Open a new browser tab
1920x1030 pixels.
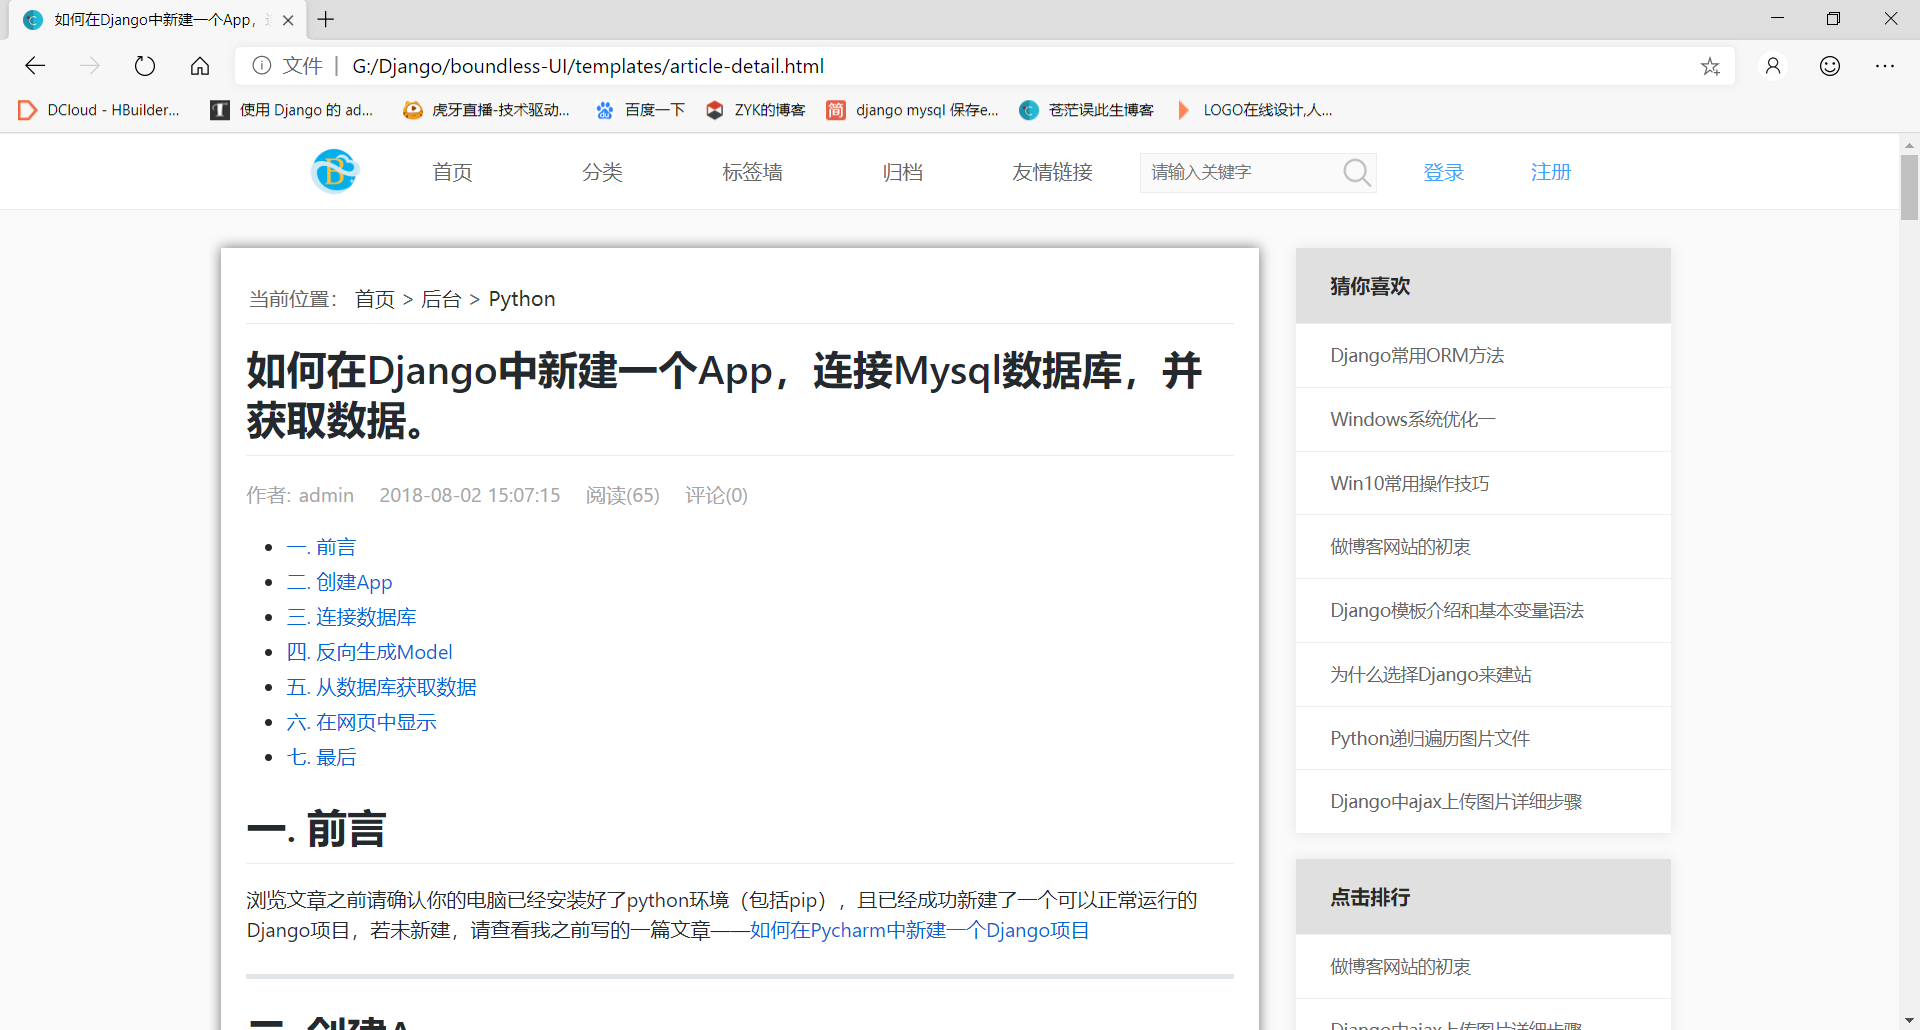tap(326, 19)
